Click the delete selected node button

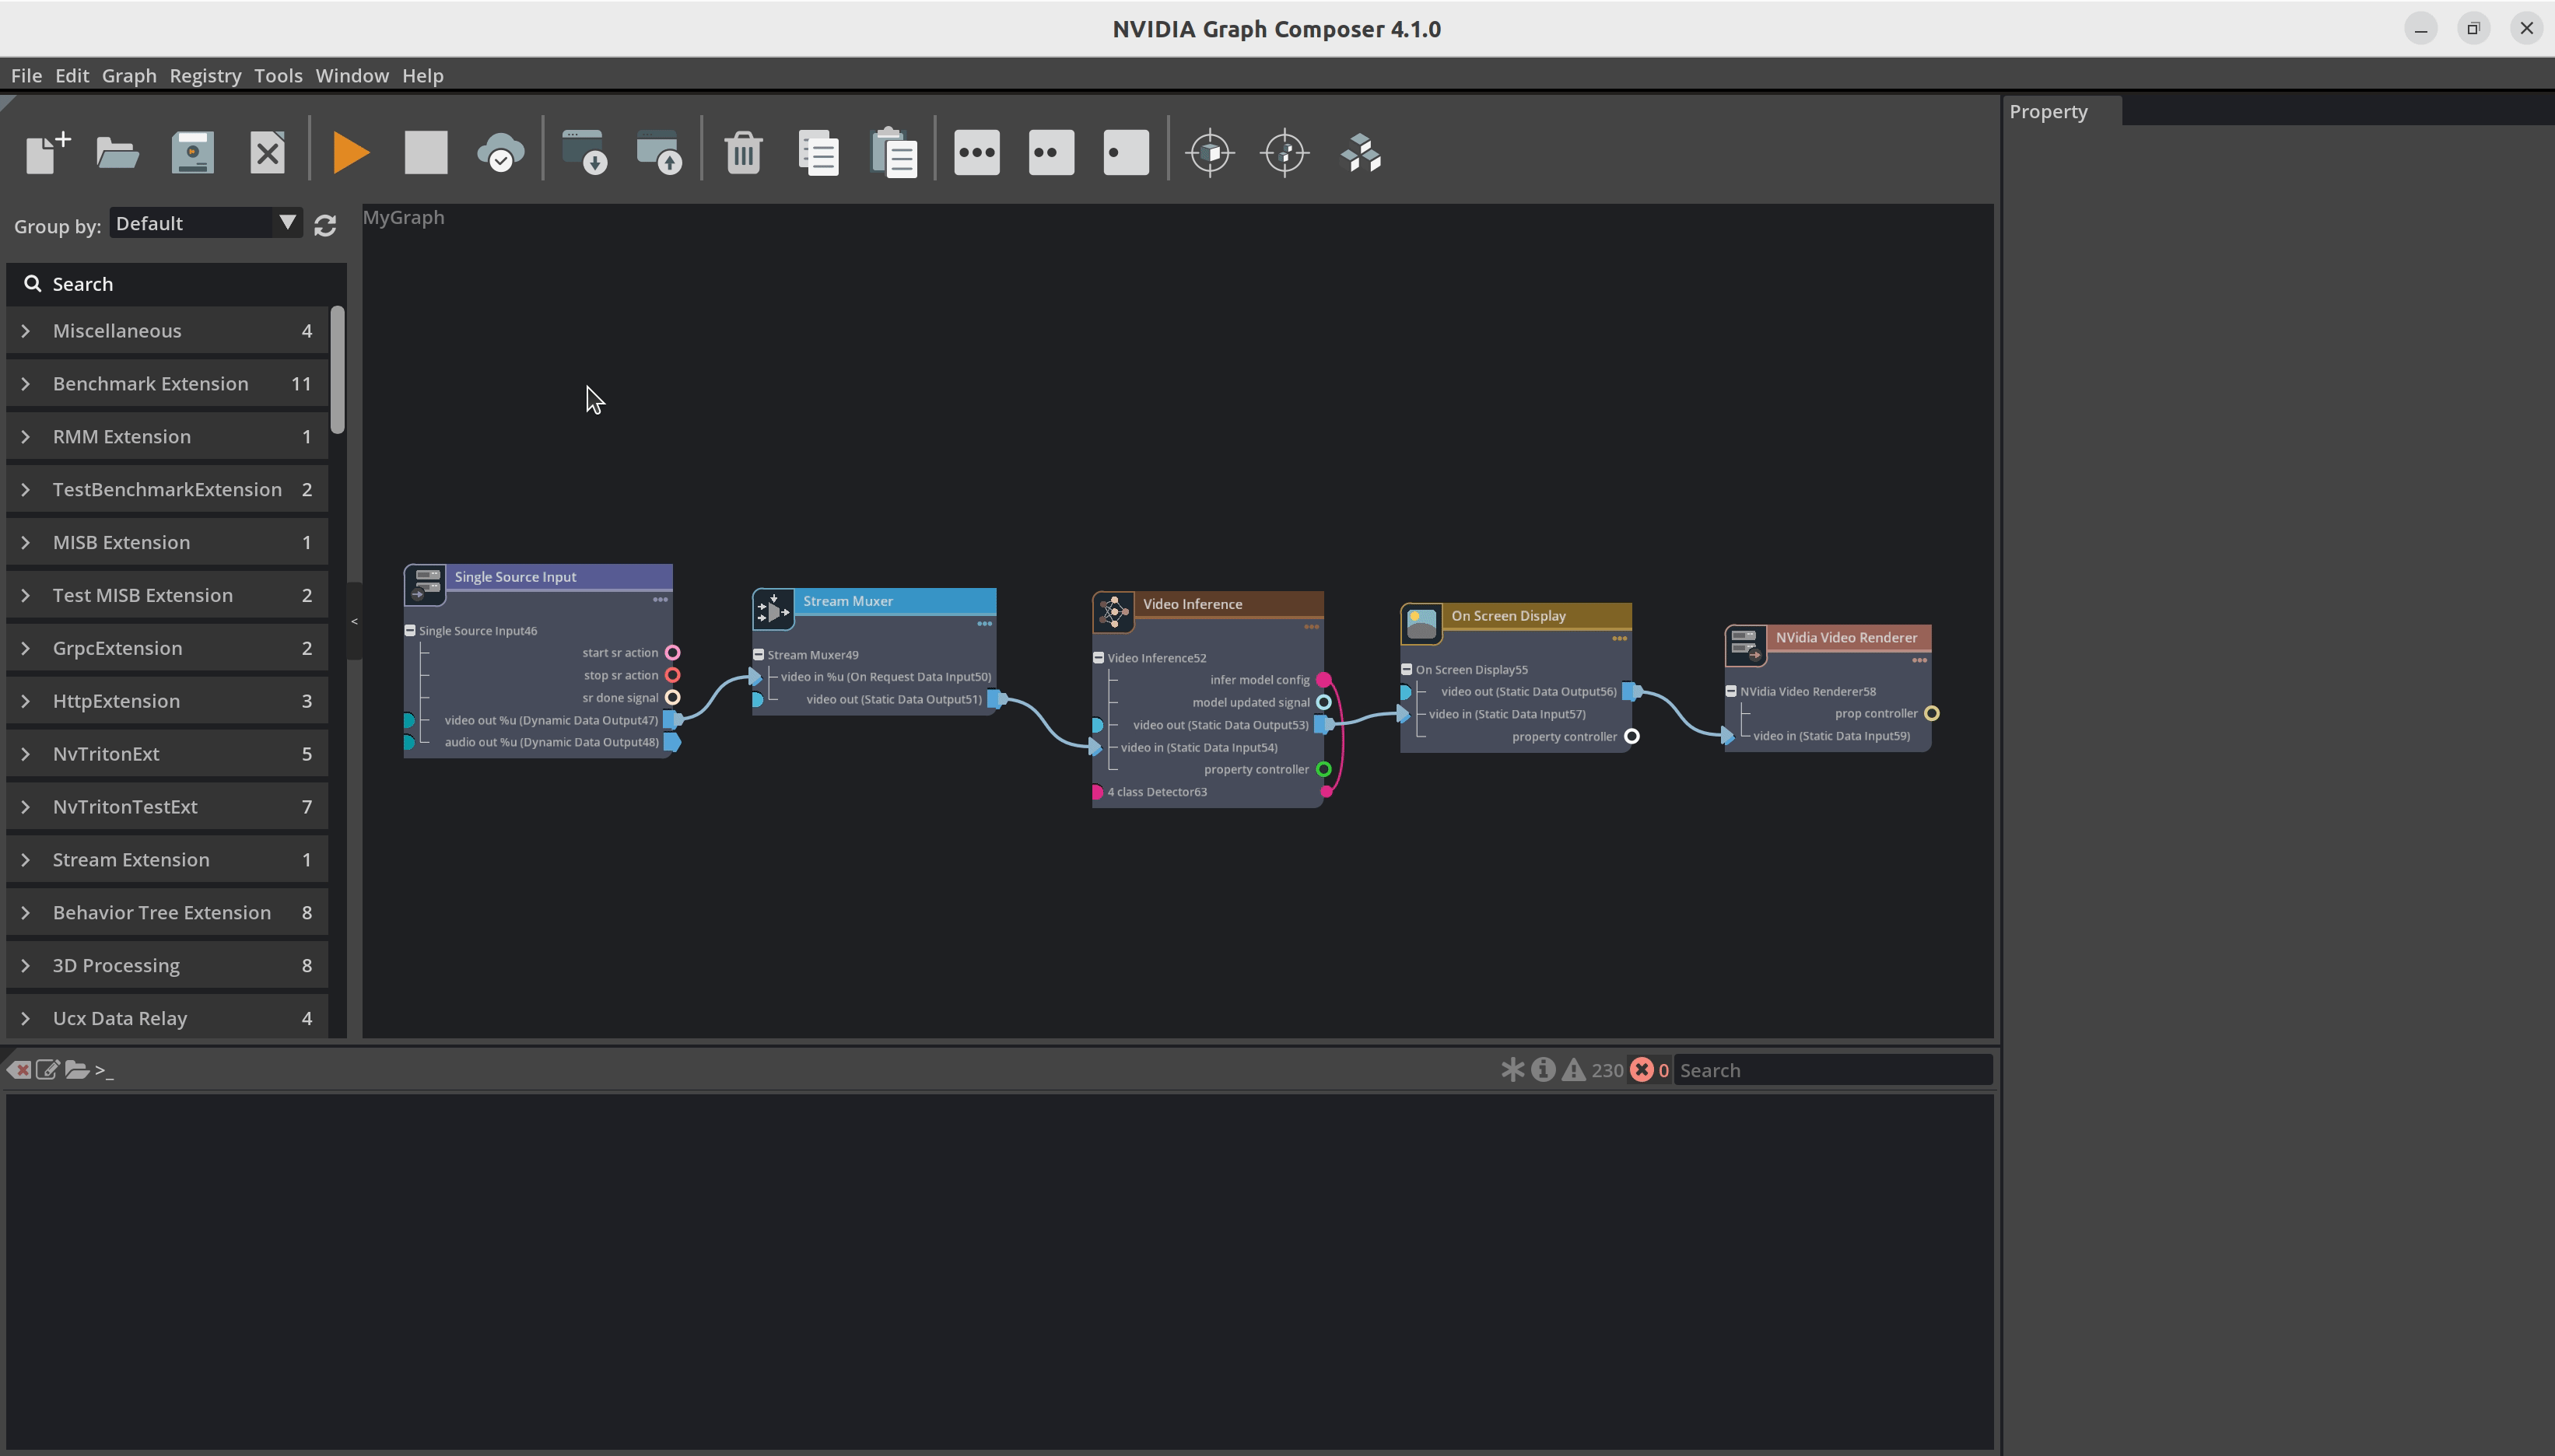tap(742, 152)
